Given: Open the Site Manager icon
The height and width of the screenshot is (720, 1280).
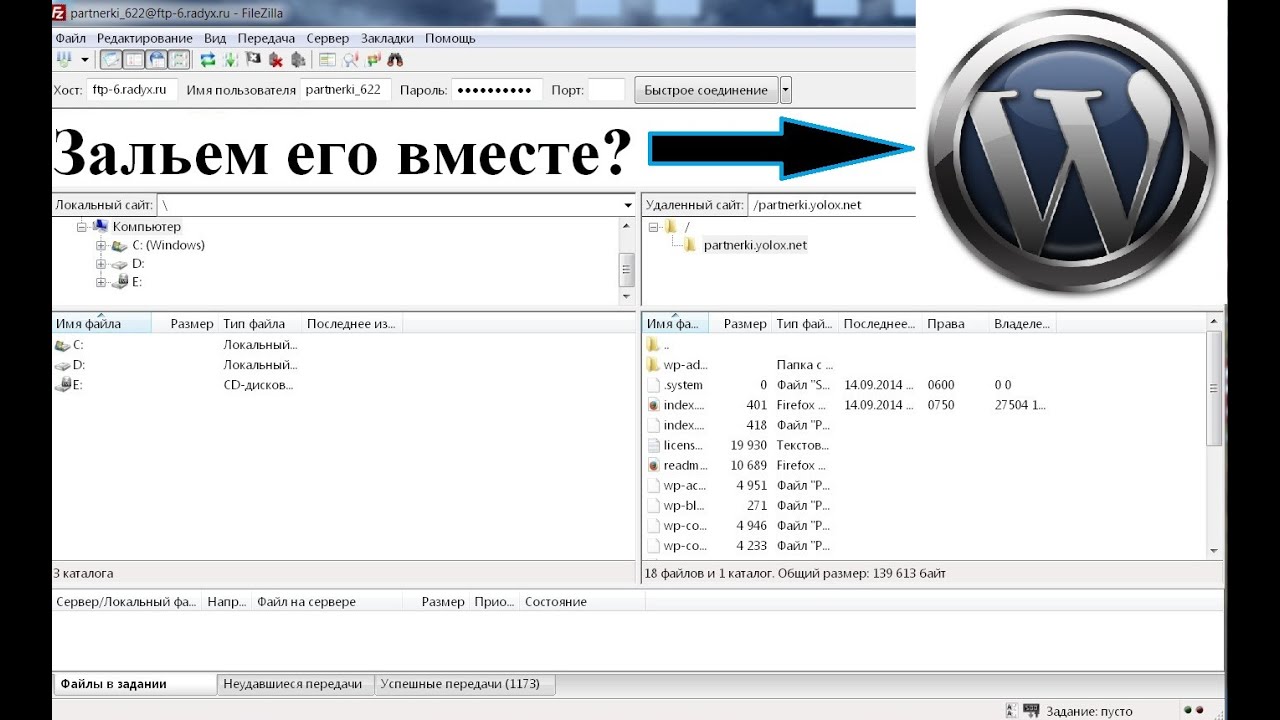Looking at the screenshot, I should [x=64, y=60].
